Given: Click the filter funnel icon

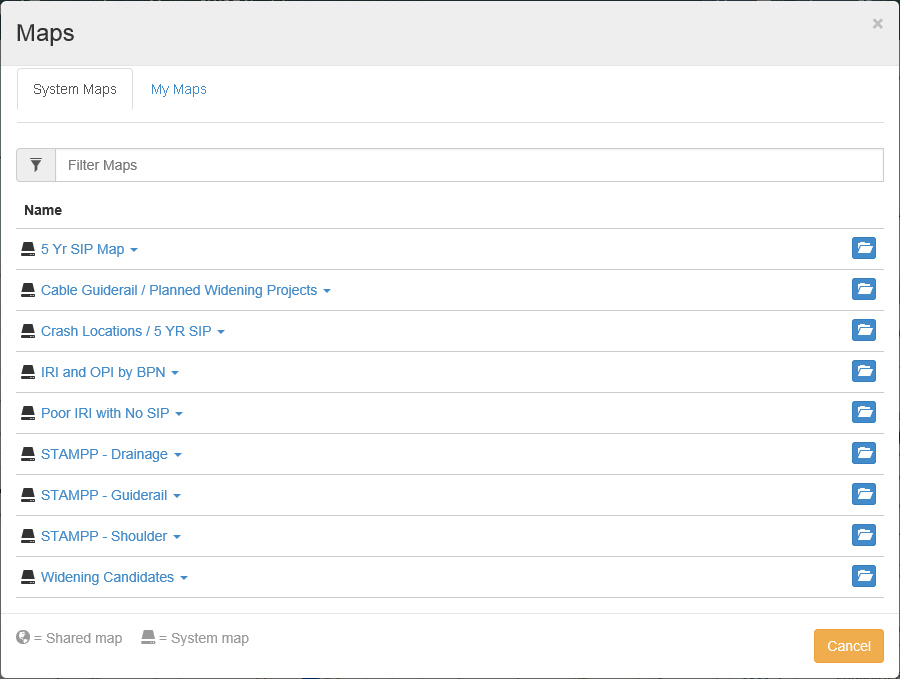Looking at the screenshot, I should [x=36, y=165].
